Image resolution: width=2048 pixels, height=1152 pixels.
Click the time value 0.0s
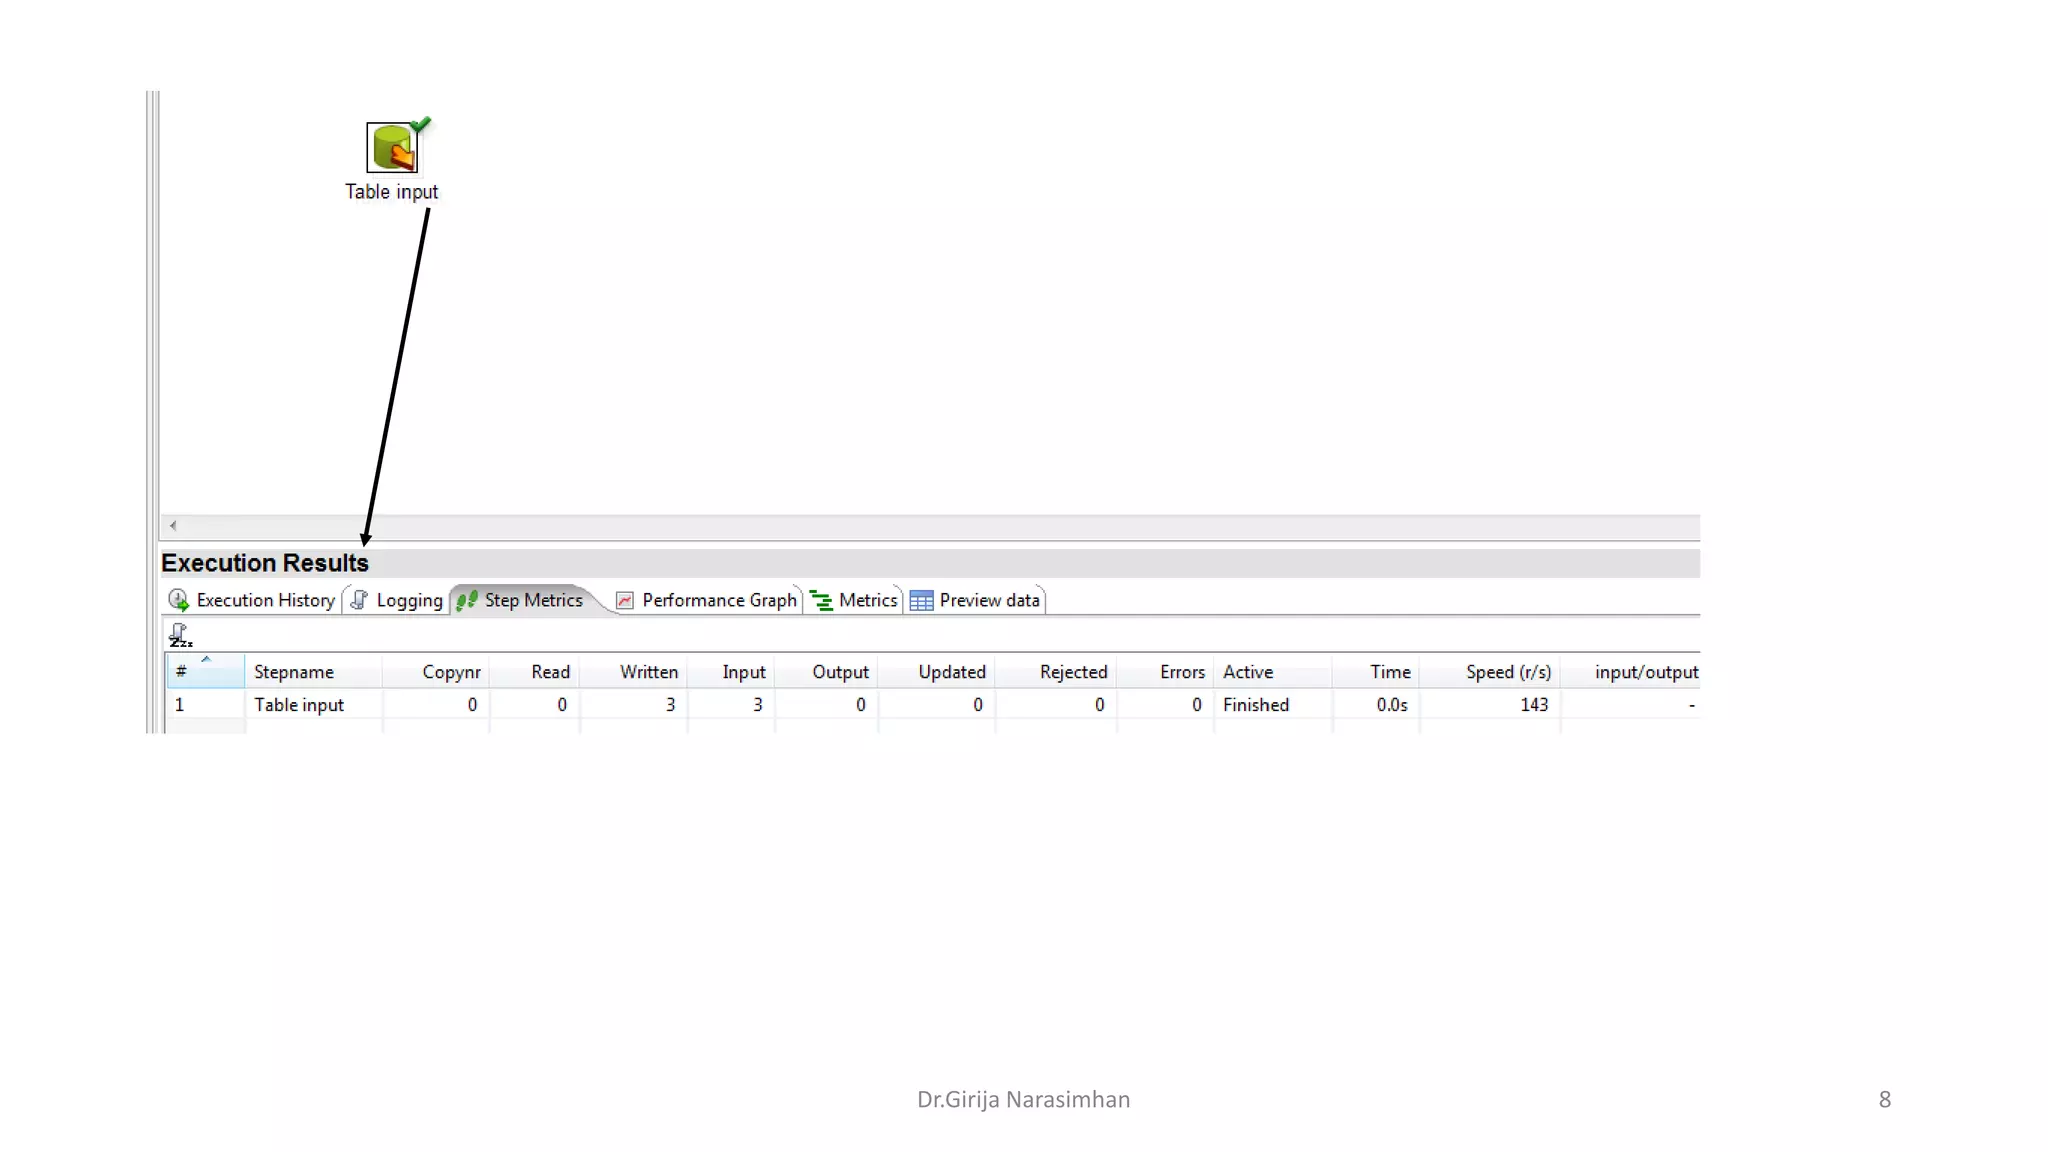[x=1392, y=705]
